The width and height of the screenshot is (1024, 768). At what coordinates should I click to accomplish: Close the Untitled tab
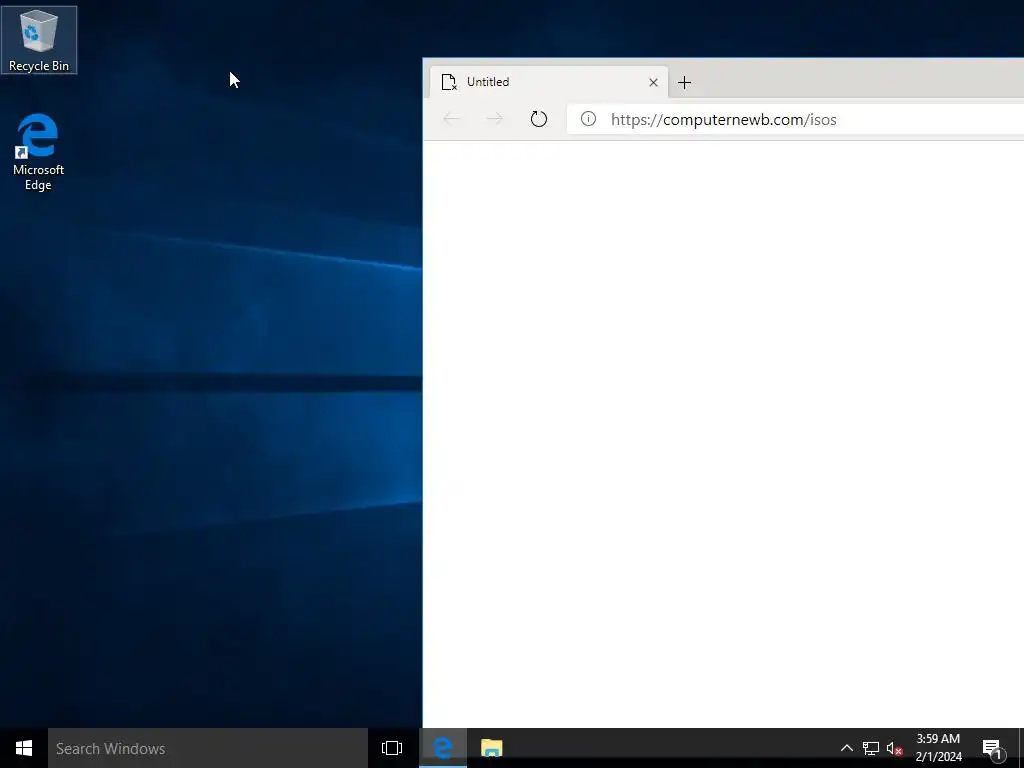653,82
